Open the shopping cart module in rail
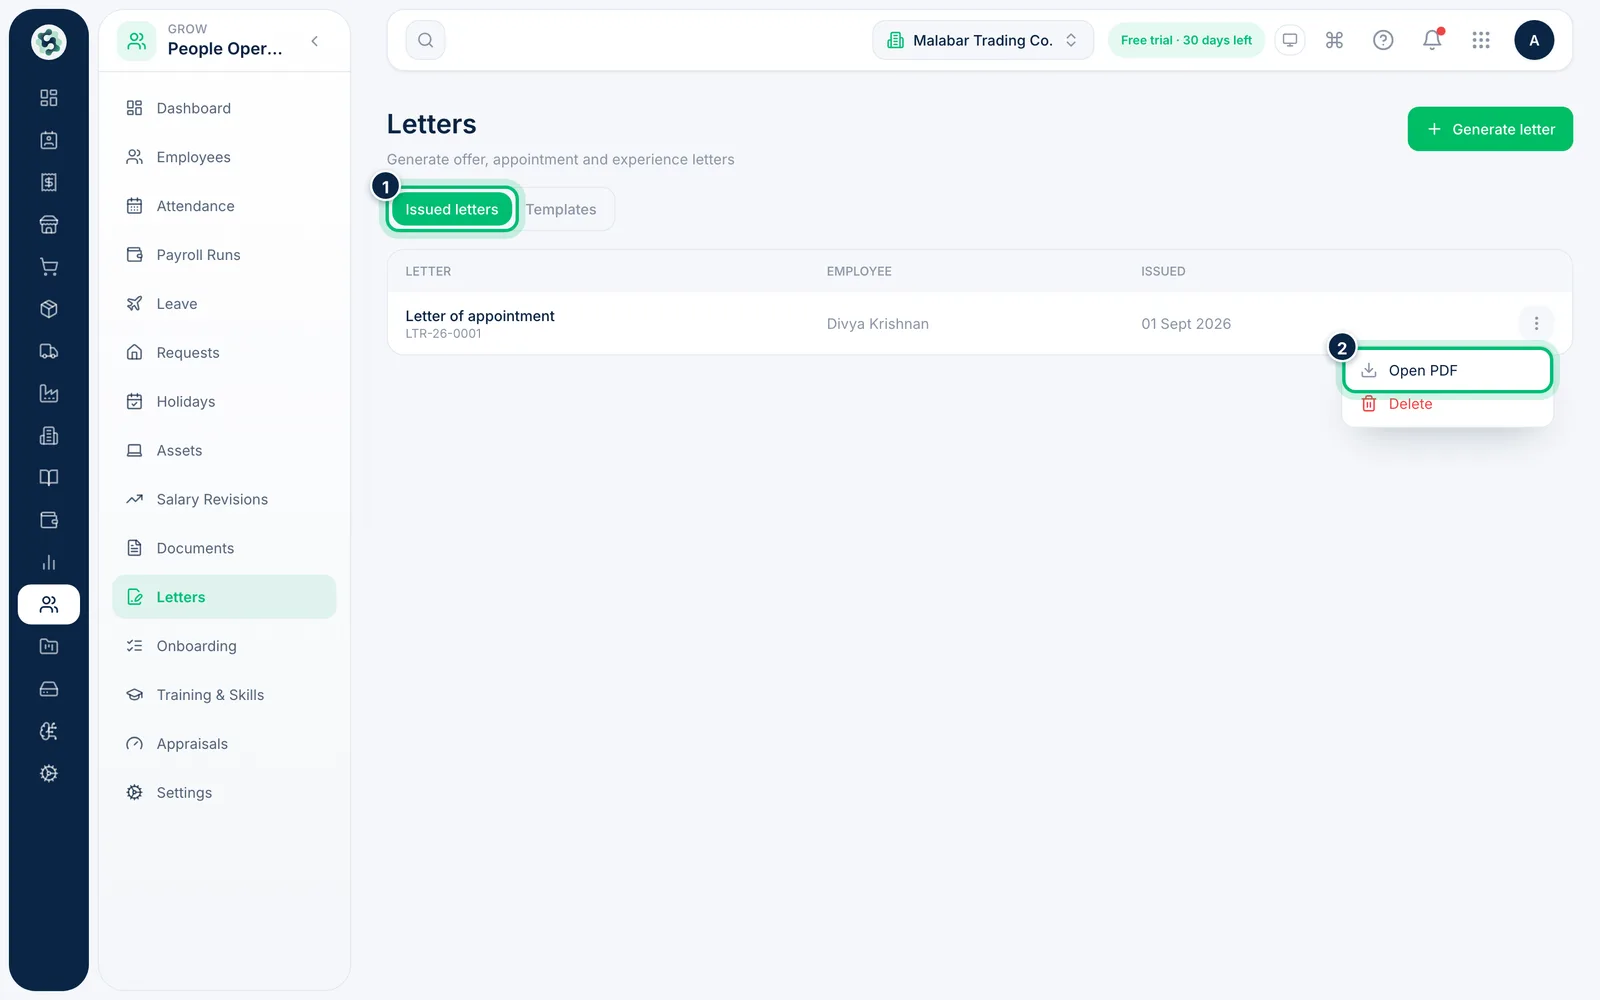 coord(48,267)
